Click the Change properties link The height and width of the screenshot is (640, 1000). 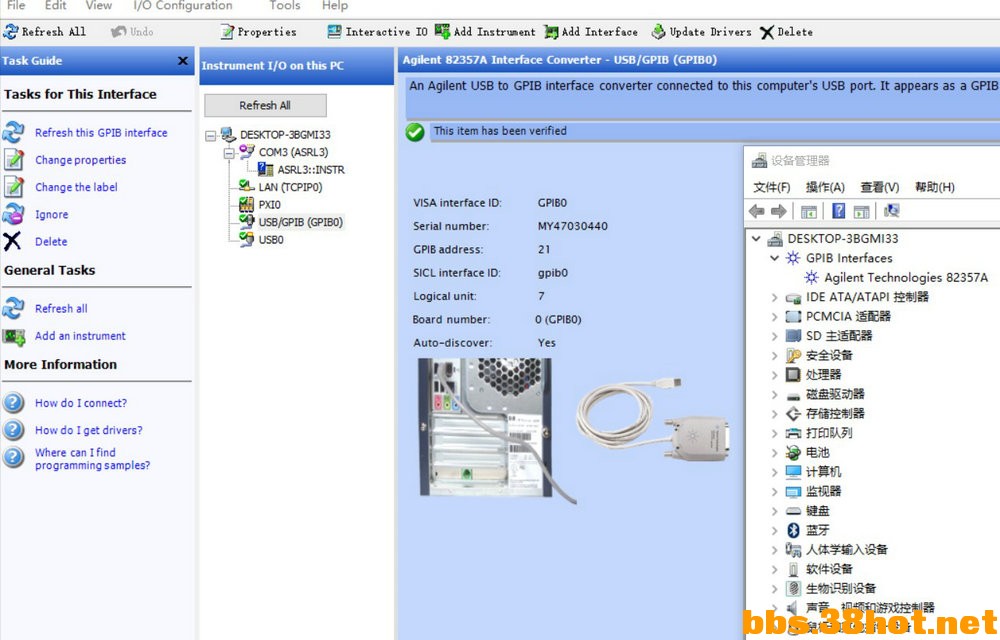pyautogui.click(x=80, y=160)
